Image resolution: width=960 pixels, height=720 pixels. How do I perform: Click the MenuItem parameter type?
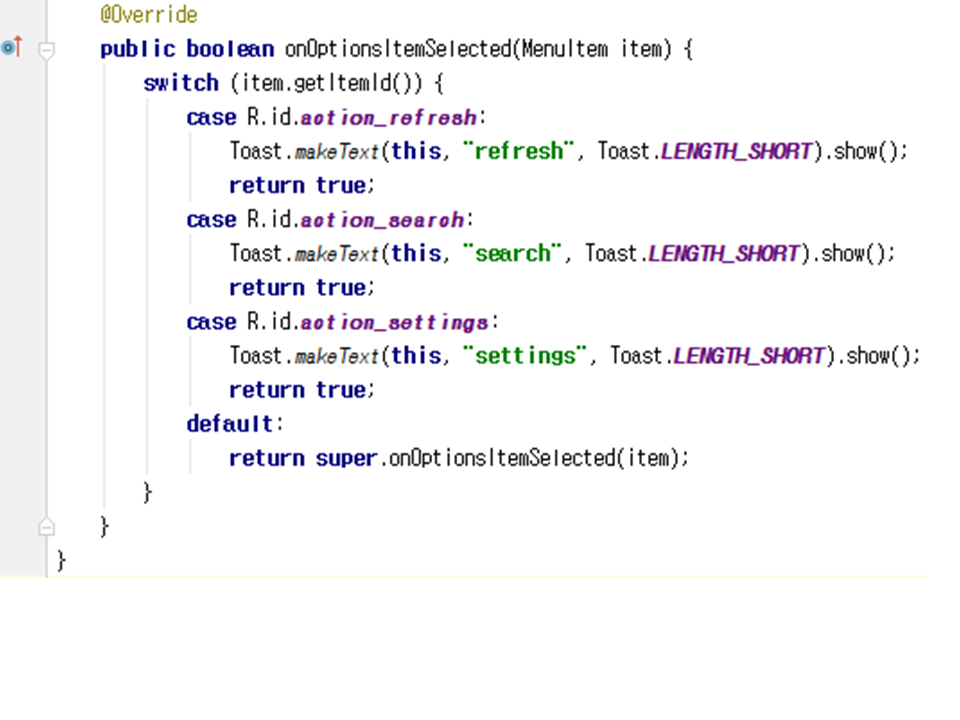pyautogui.click(x=564, y=49)
